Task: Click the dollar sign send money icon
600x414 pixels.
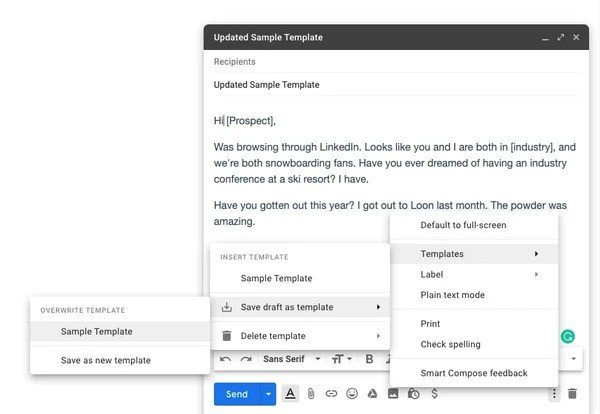Action: [x=434, y=394]
